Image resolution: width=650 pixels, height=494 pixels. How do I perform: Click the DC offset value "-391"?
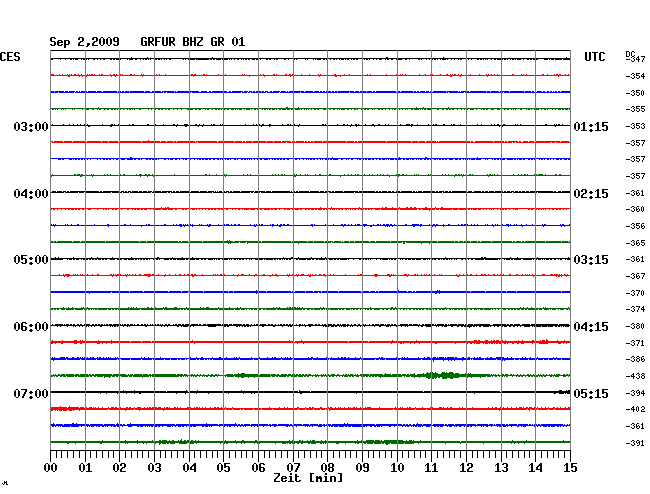pyautogui.click(x=635, y=443)
